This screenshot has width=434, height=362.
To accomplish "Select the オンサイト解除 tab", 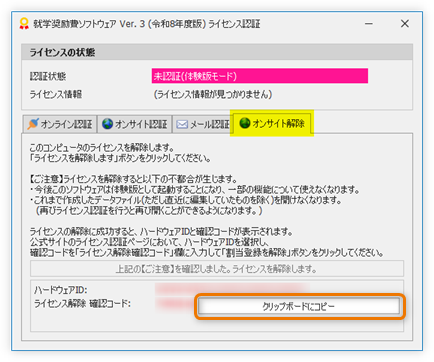I will coord(272,123).
